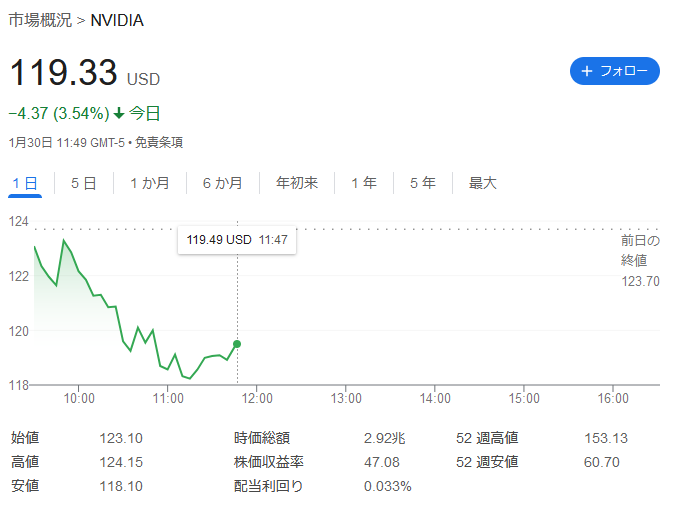Click the 安値 value 118.10
Viewport: 677px width, 507px height.
click(121, 486)
